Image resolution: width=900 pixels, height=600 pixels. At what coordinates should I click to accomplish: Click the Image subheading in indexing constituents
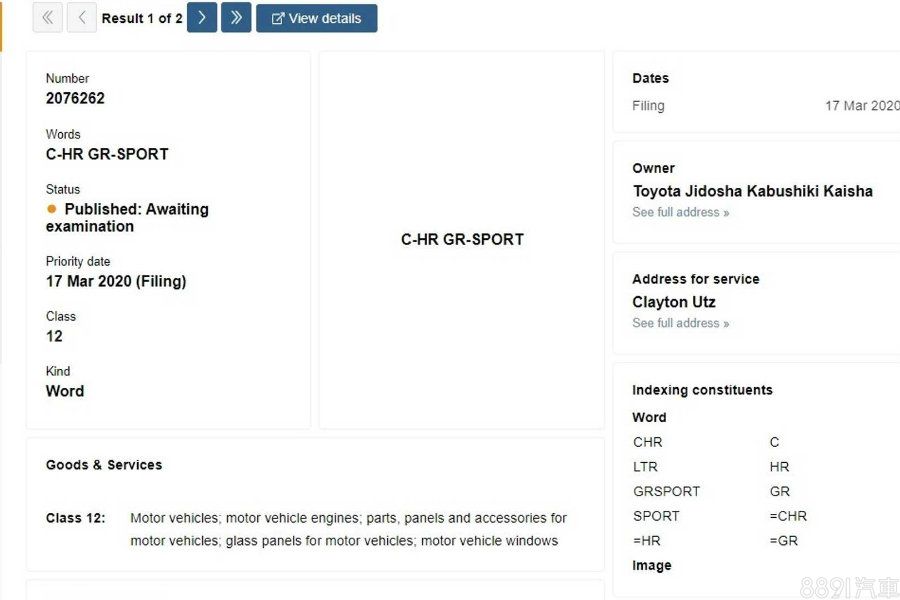[651, 566]
